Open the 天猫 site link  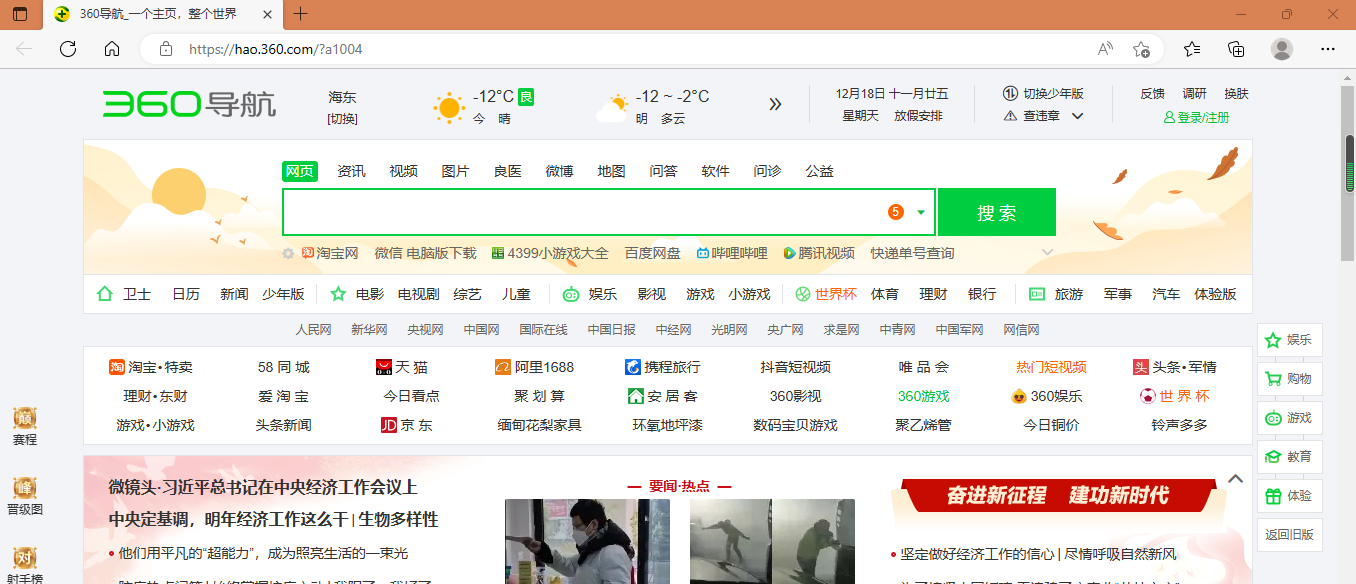click(401, 367)
